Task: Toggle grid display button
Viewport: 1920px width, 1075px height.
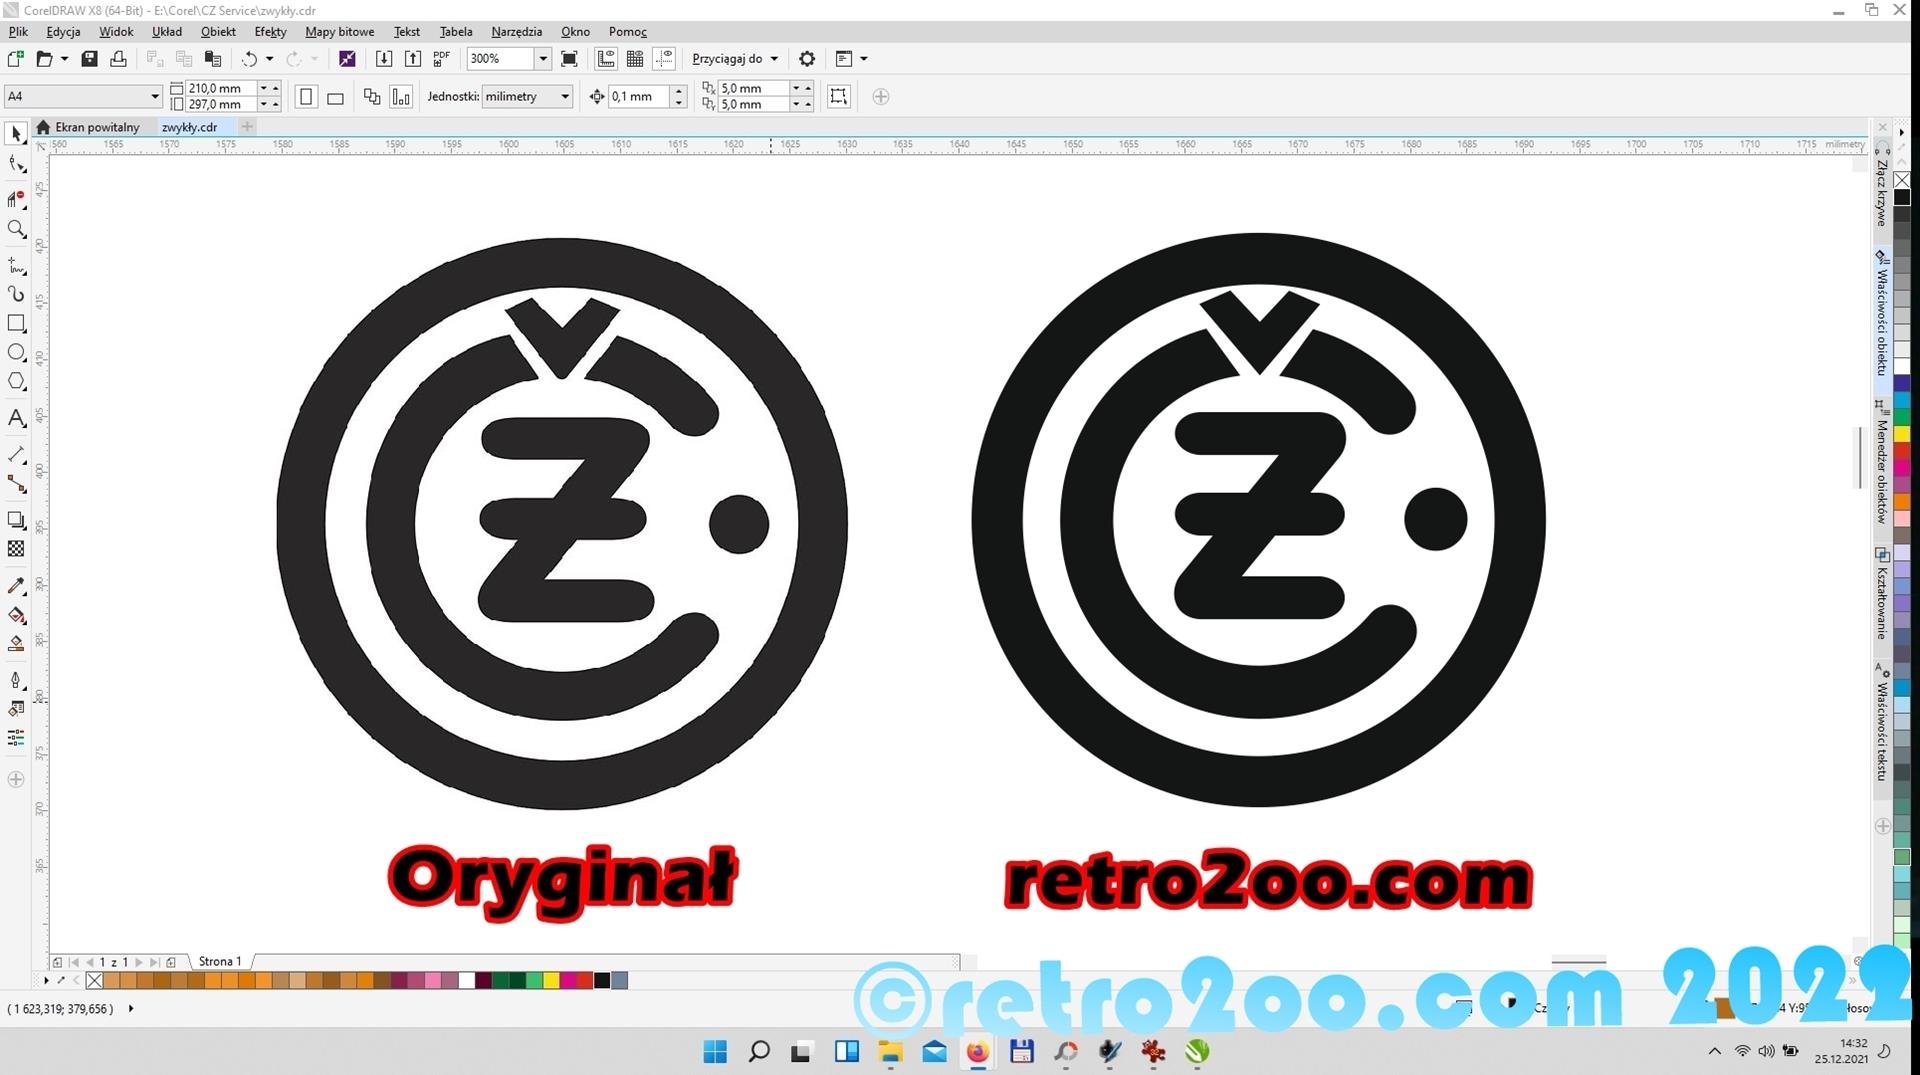Action: tap(635, 59)
